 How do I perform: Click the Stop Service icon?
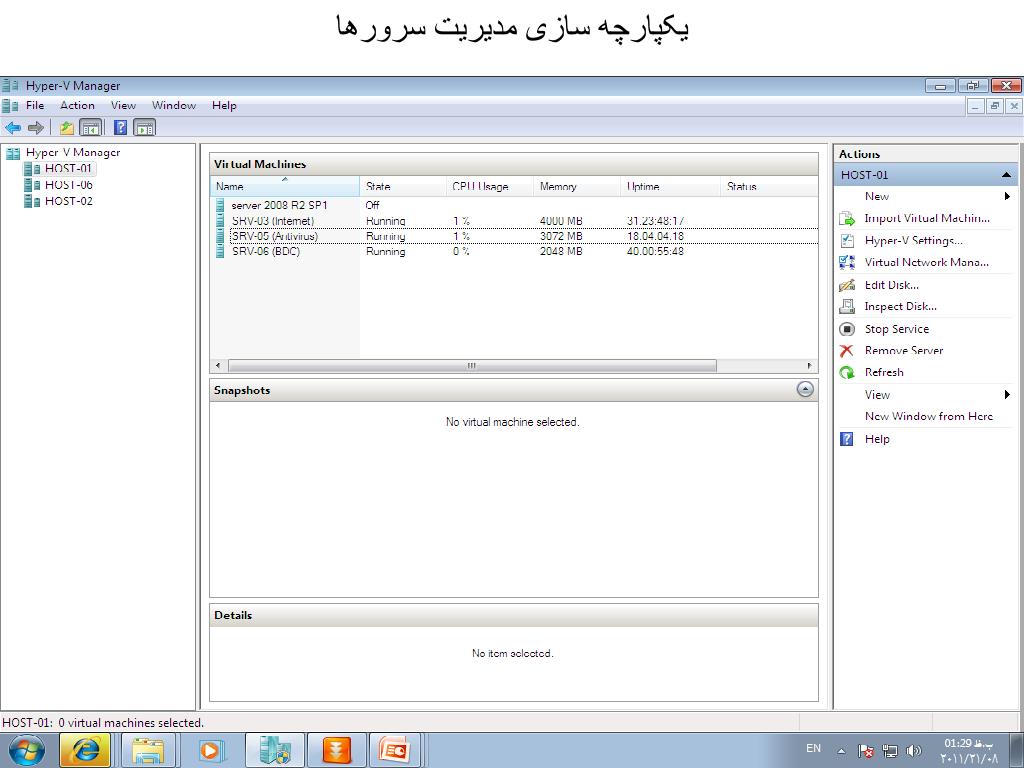coord(847,329)
